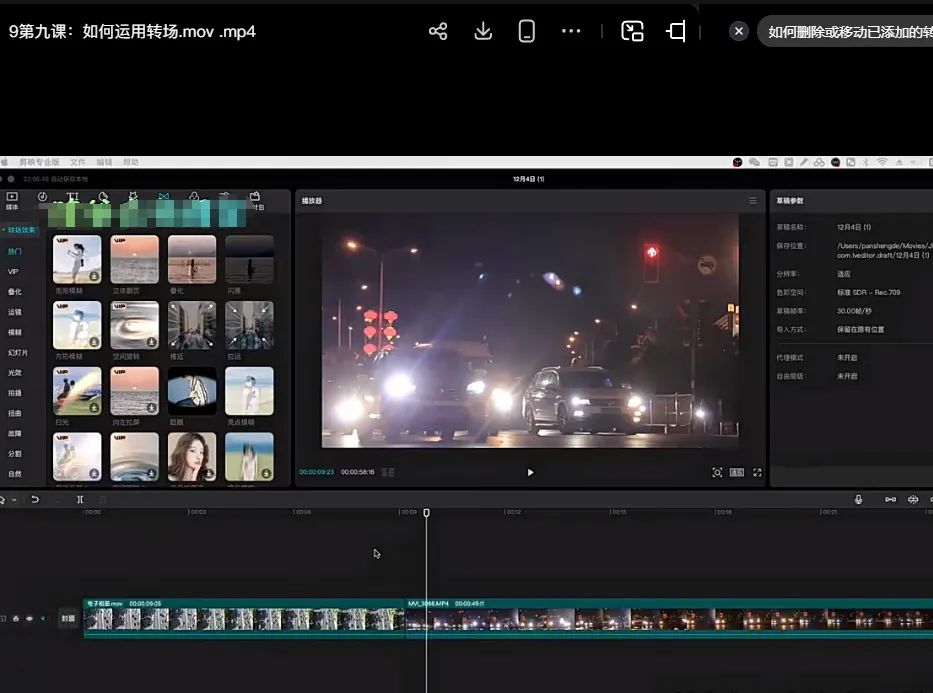933x693 pixels.
Task: Click the 封面 cover button on timeline
Action: point(68,619)
